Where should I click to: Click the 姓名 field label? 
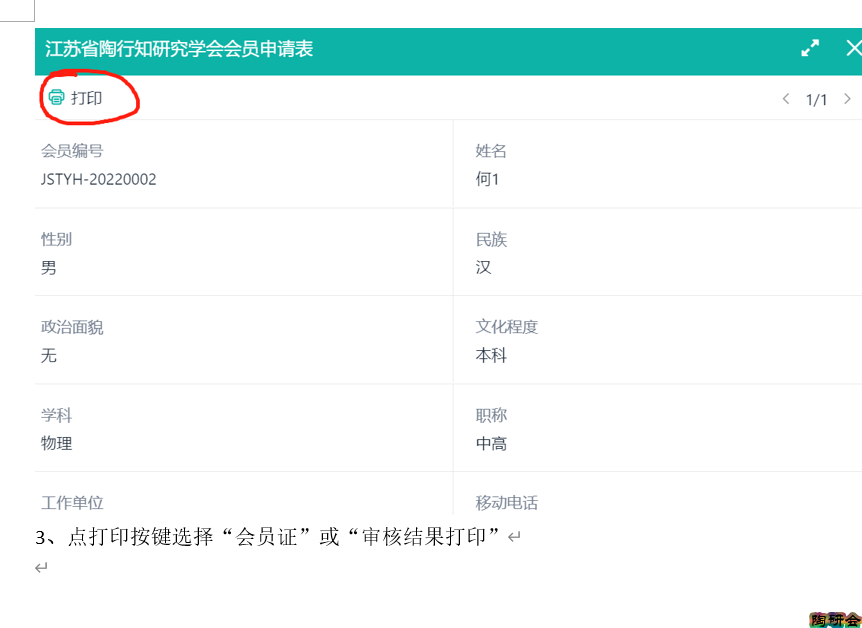click(x=491, y=151)
